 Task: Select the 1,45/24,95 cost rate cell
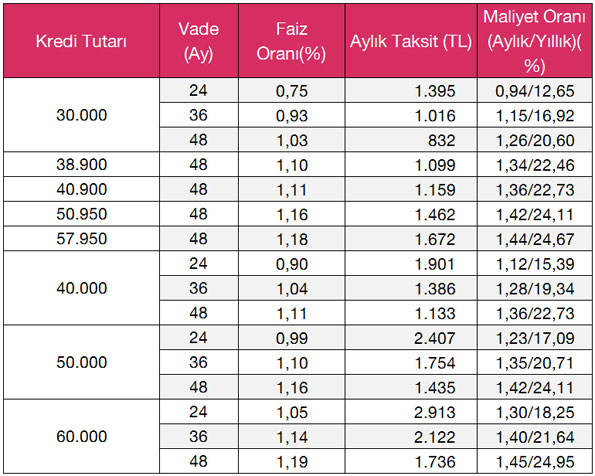(x=535, y=462)
